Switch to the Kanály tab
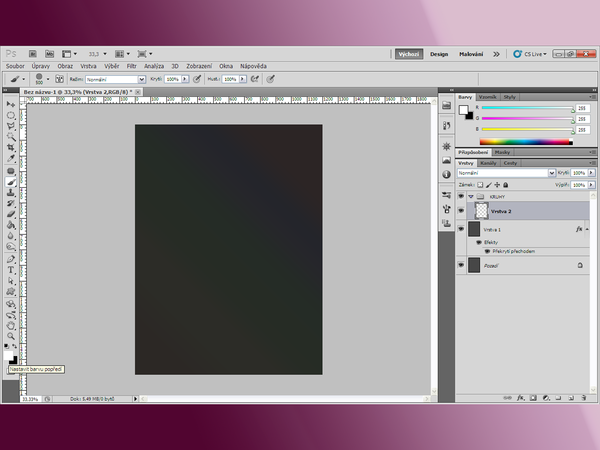 (489, 162)
